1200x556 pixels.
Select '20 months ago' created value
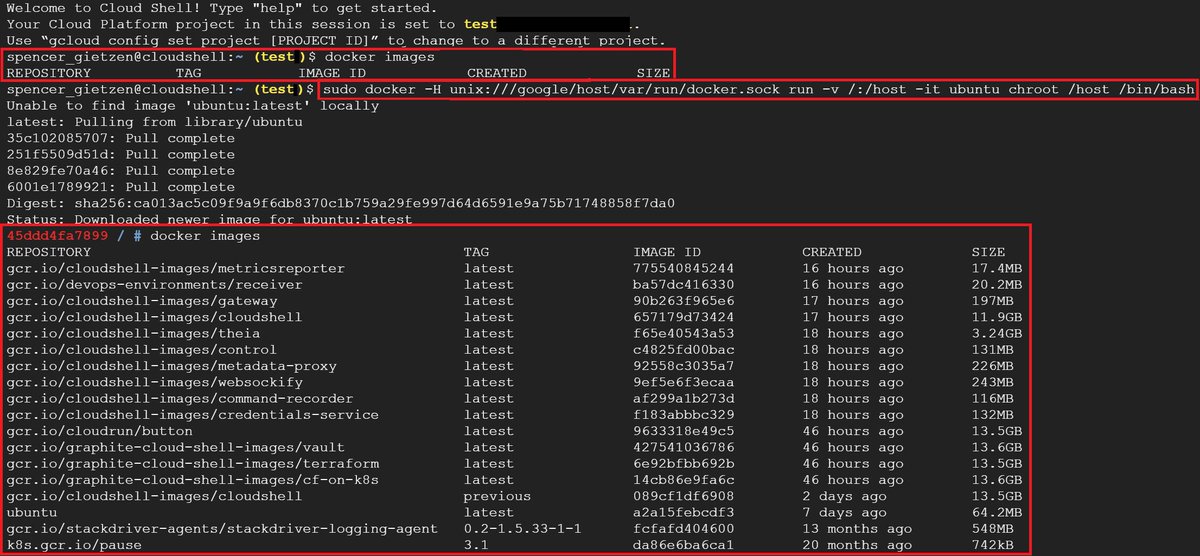click(x=857, y=545)
